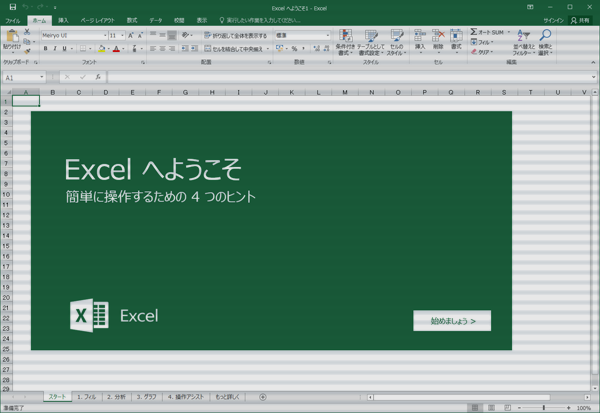The height and width of the screenshot is (413, 600).
Task: Open 並べ替えとフィルター sort and filter
Action: tap(523, 42)
